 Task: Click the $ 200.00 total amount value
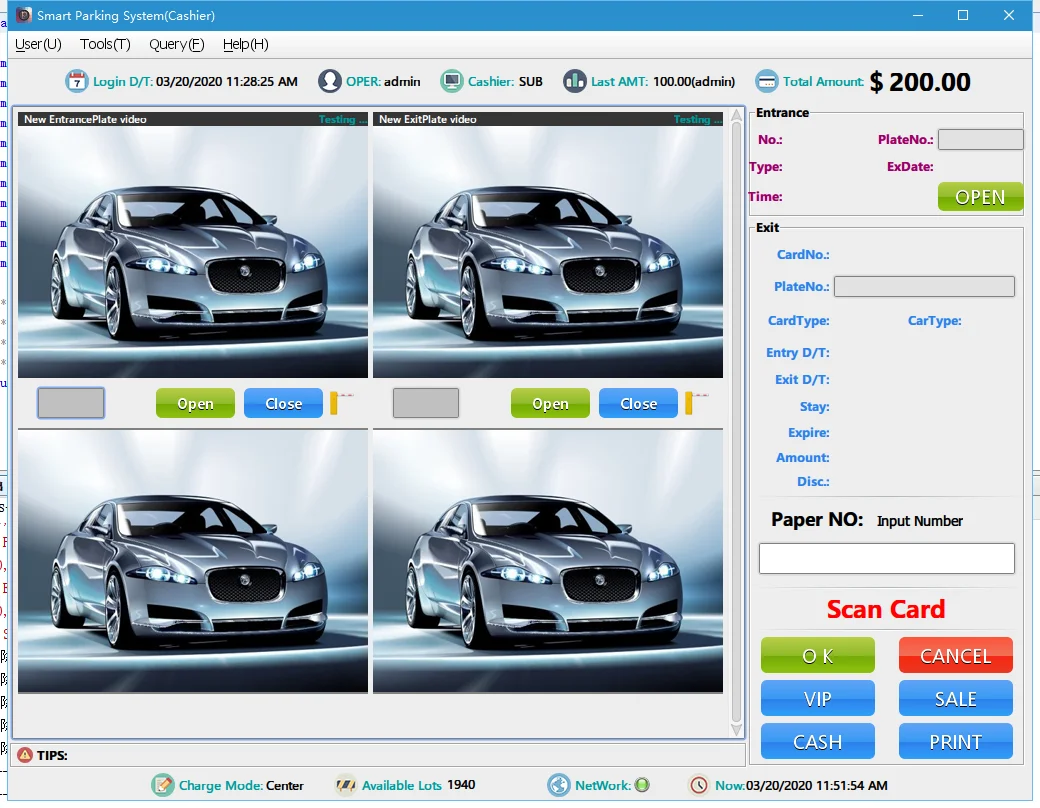[920, 82]
